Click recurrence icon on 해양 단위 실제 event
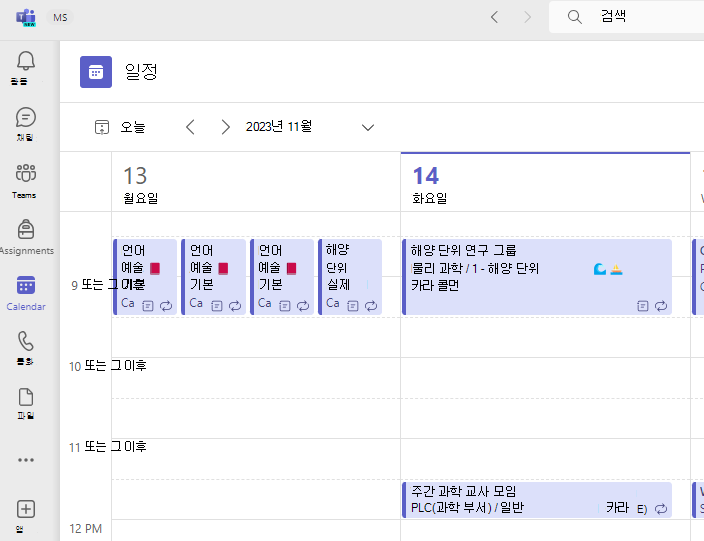 (x=371, y=306)
